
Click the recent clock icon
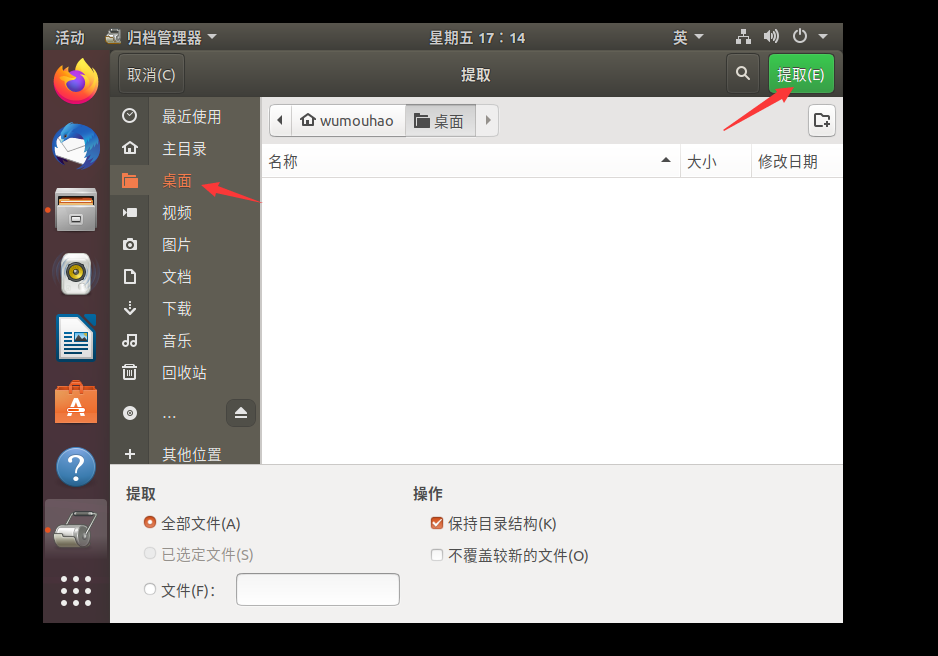click(x=130, y=116)
